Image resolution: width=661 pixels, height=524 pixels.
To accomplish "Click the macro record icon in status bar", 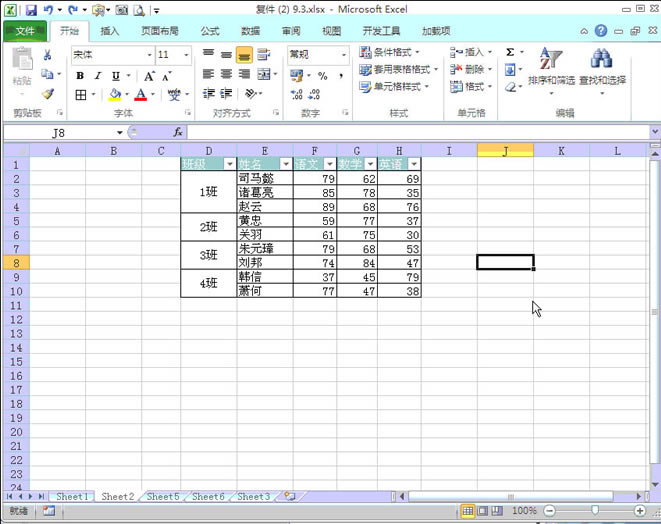I will (x=49, y=511).
